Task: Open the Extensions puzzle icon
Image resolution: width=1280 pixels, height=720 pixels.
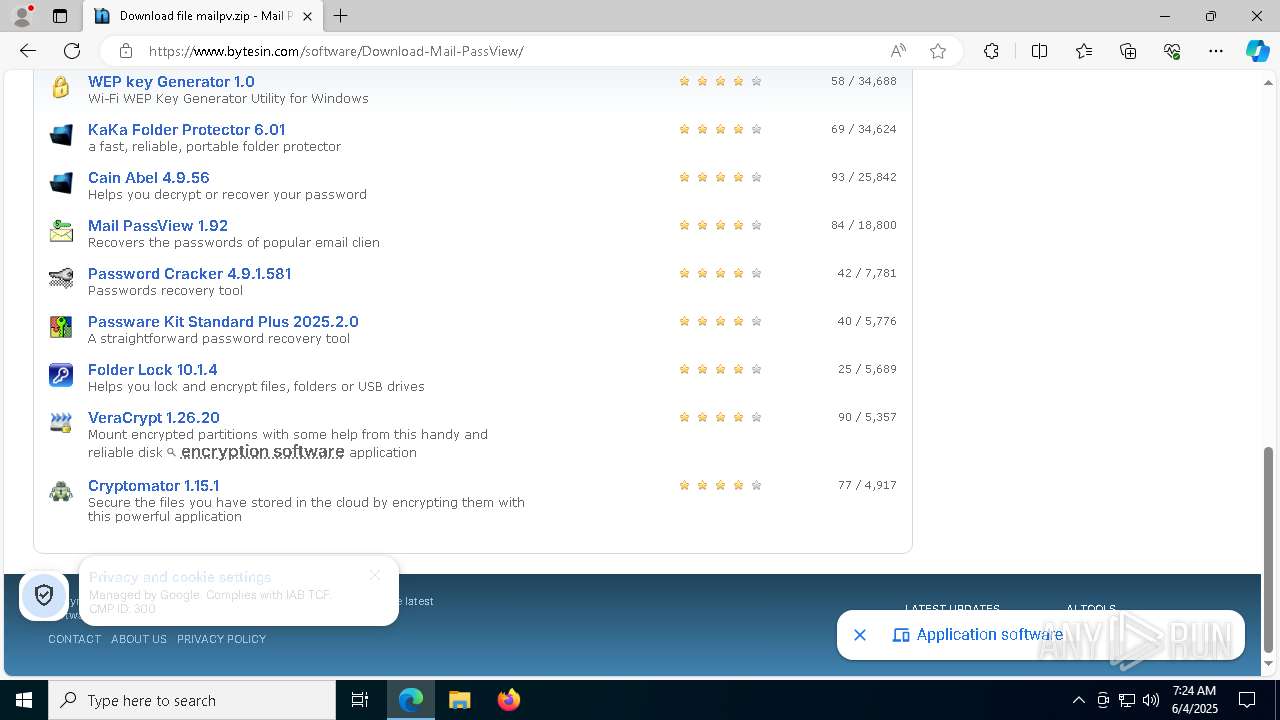Action: tap(991, 51)
